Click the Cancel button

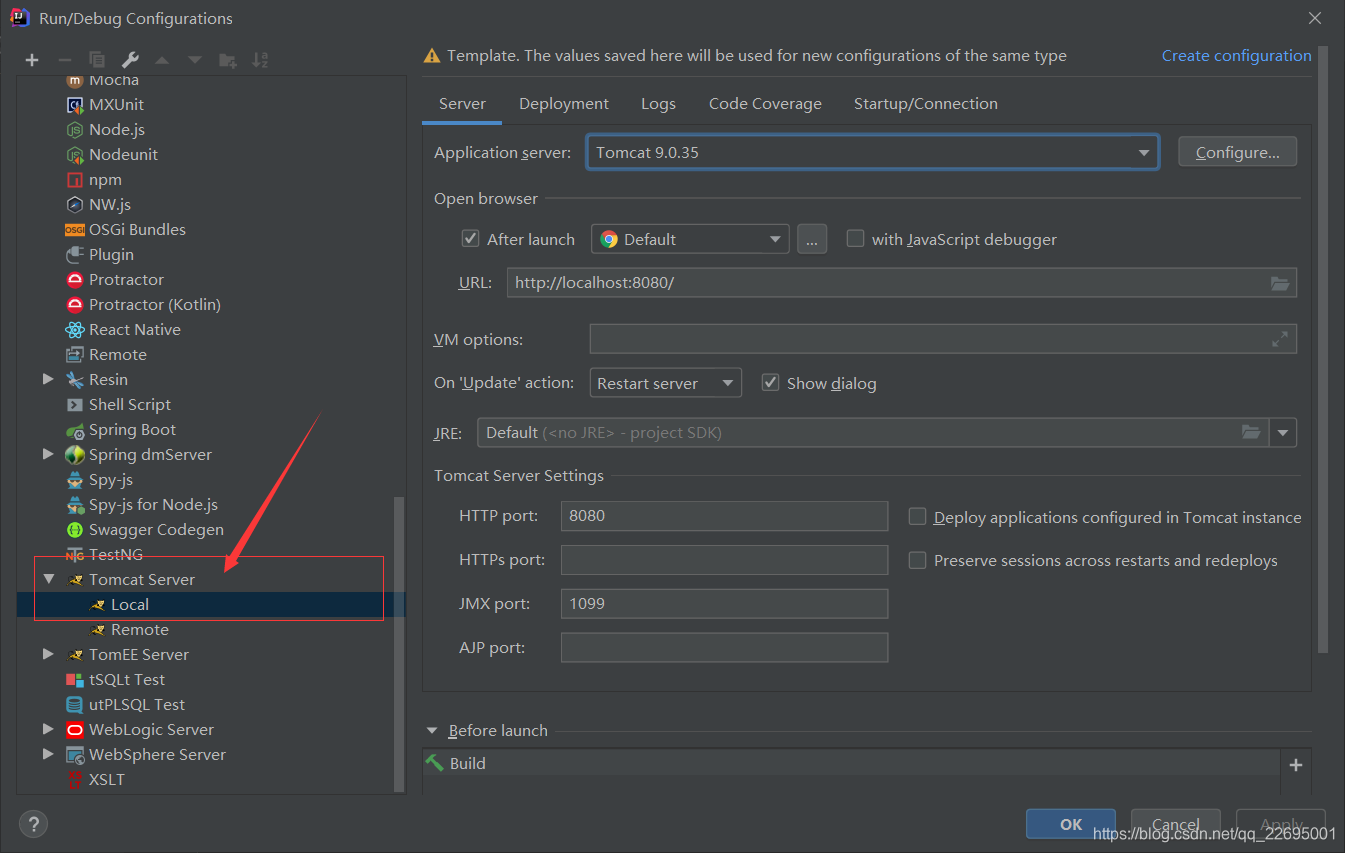[x=1175, y=824]
